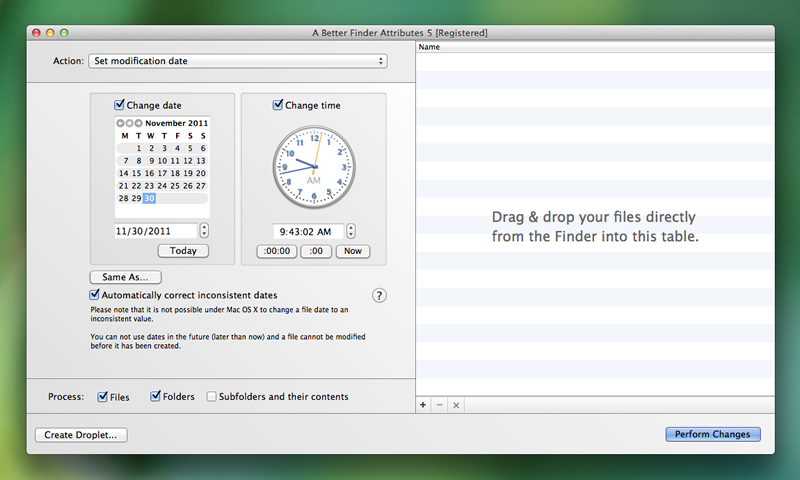Go to previous month in calendar
The width and height of the screenshot is (800, 480).
pyautogui.click(x=120, y=123)
